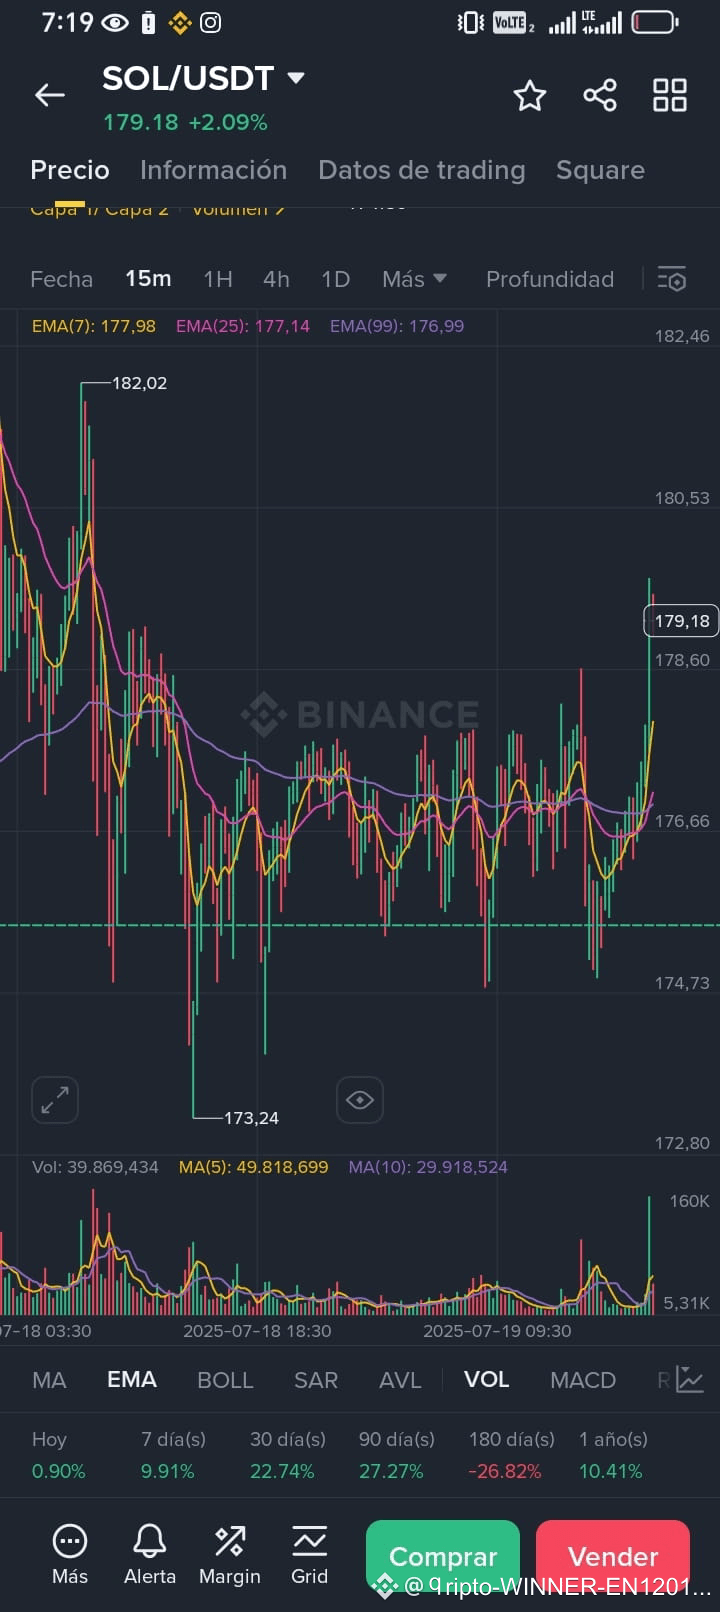
Task: Open Grid trading icon
Action: coord(310,1541)
